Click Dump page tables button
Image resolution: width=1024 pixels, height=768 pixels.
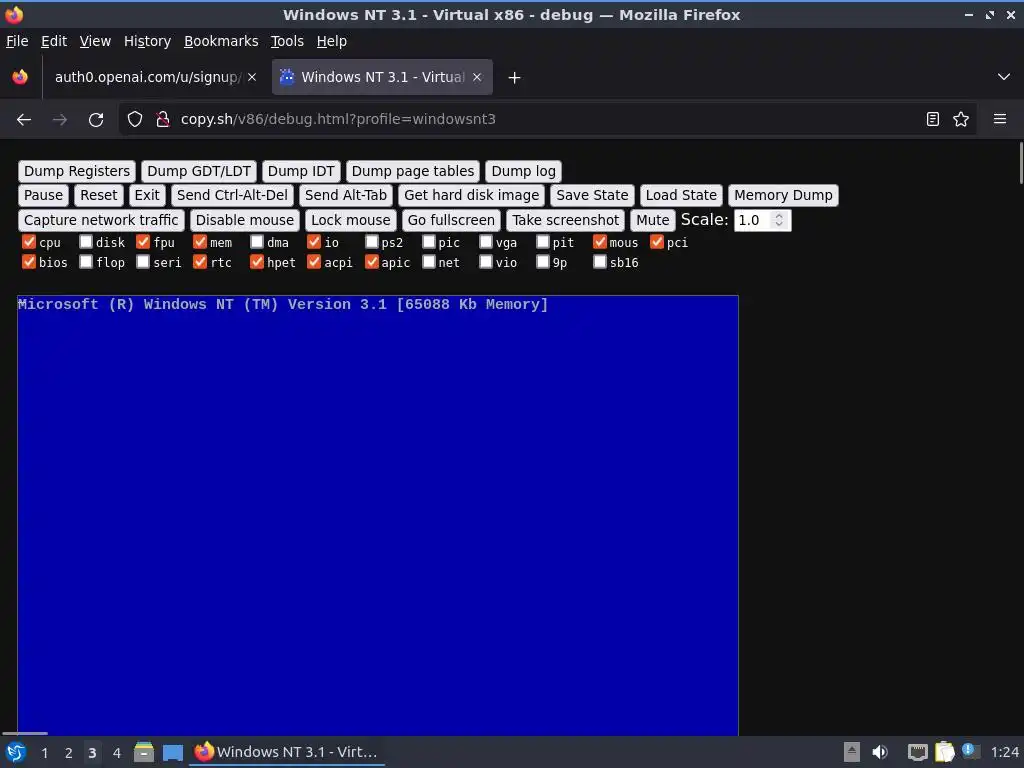click(x=413, y=171)
